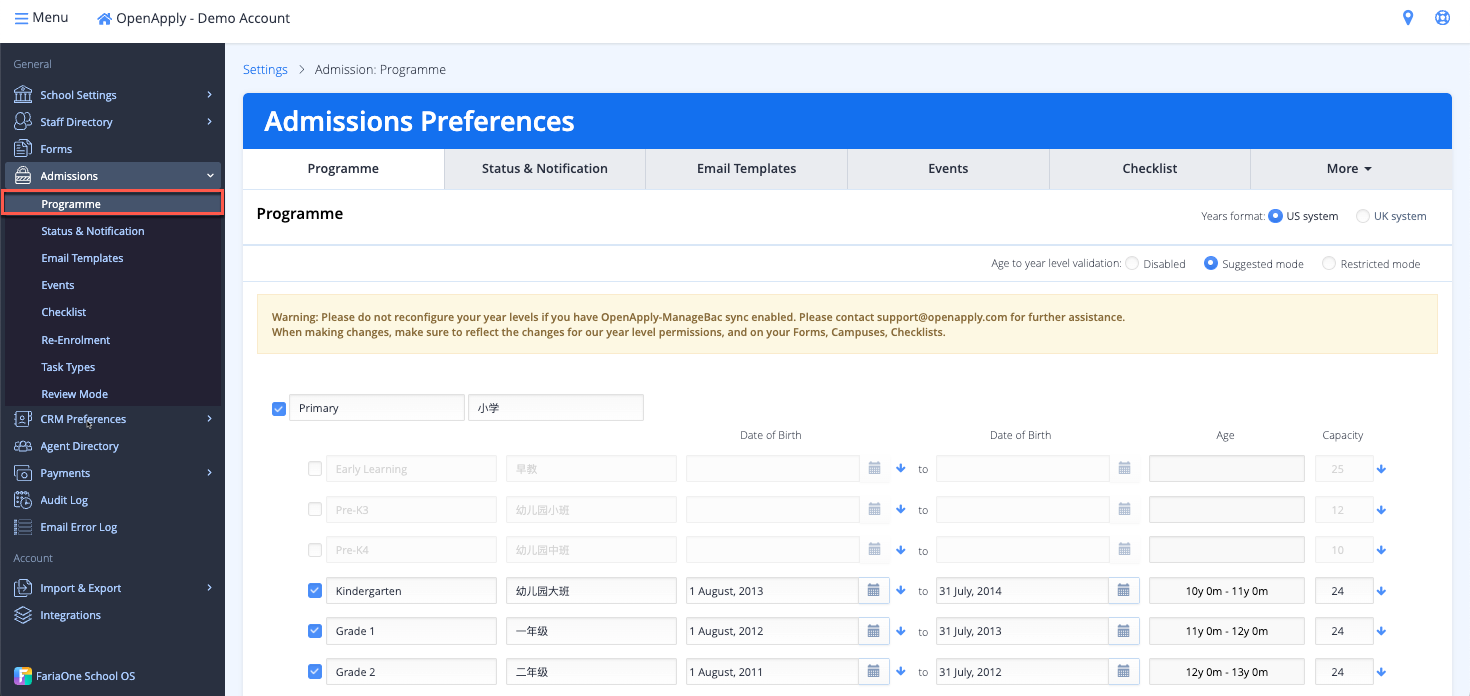Click down arrow beside Kindergarten start date
Screen dimensions: 1470x696
tap(900, 591)
